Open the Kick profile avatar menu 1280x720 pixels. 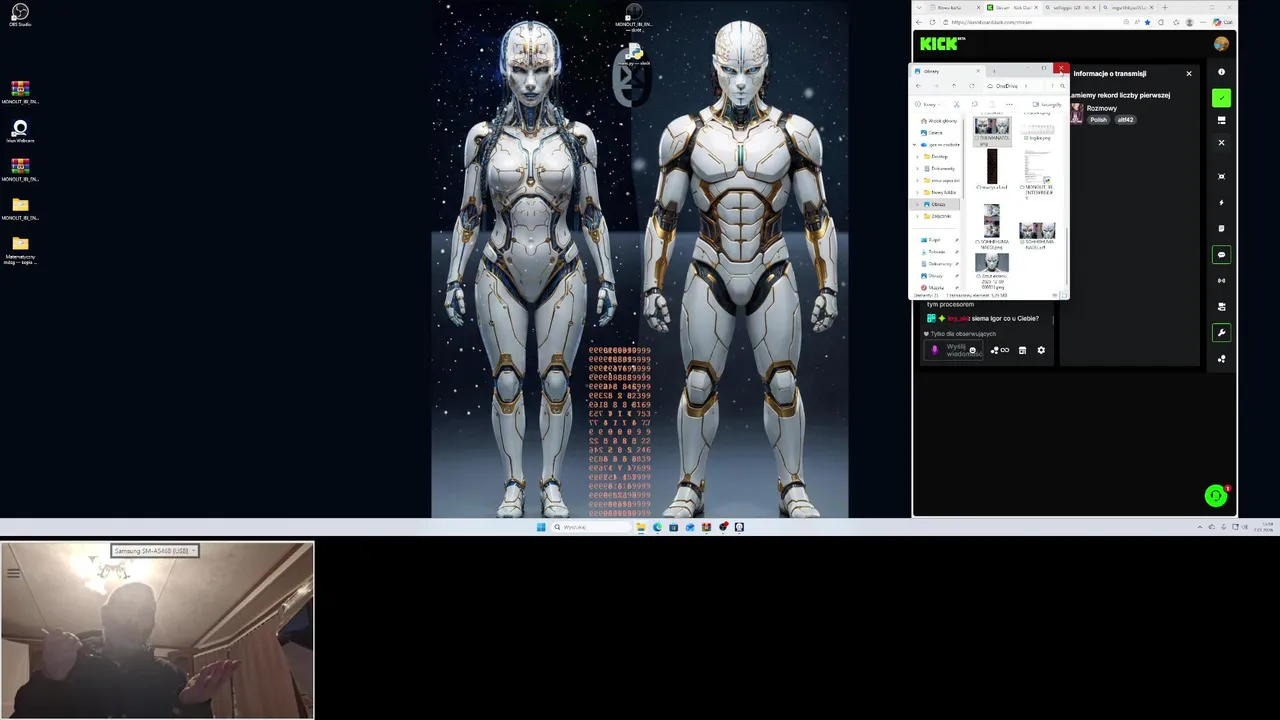pyautogui.click(x=1221, y=43)
